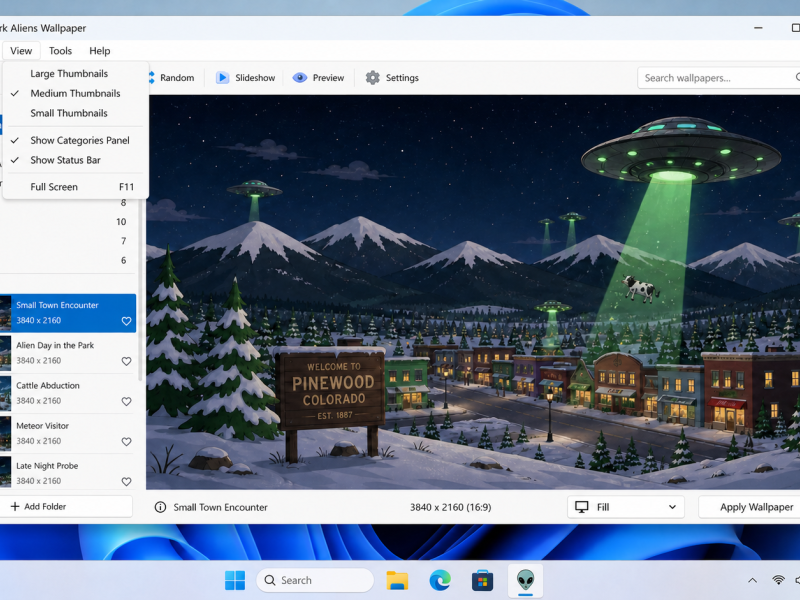Minimize the wallpaper app window

[758, 28]
